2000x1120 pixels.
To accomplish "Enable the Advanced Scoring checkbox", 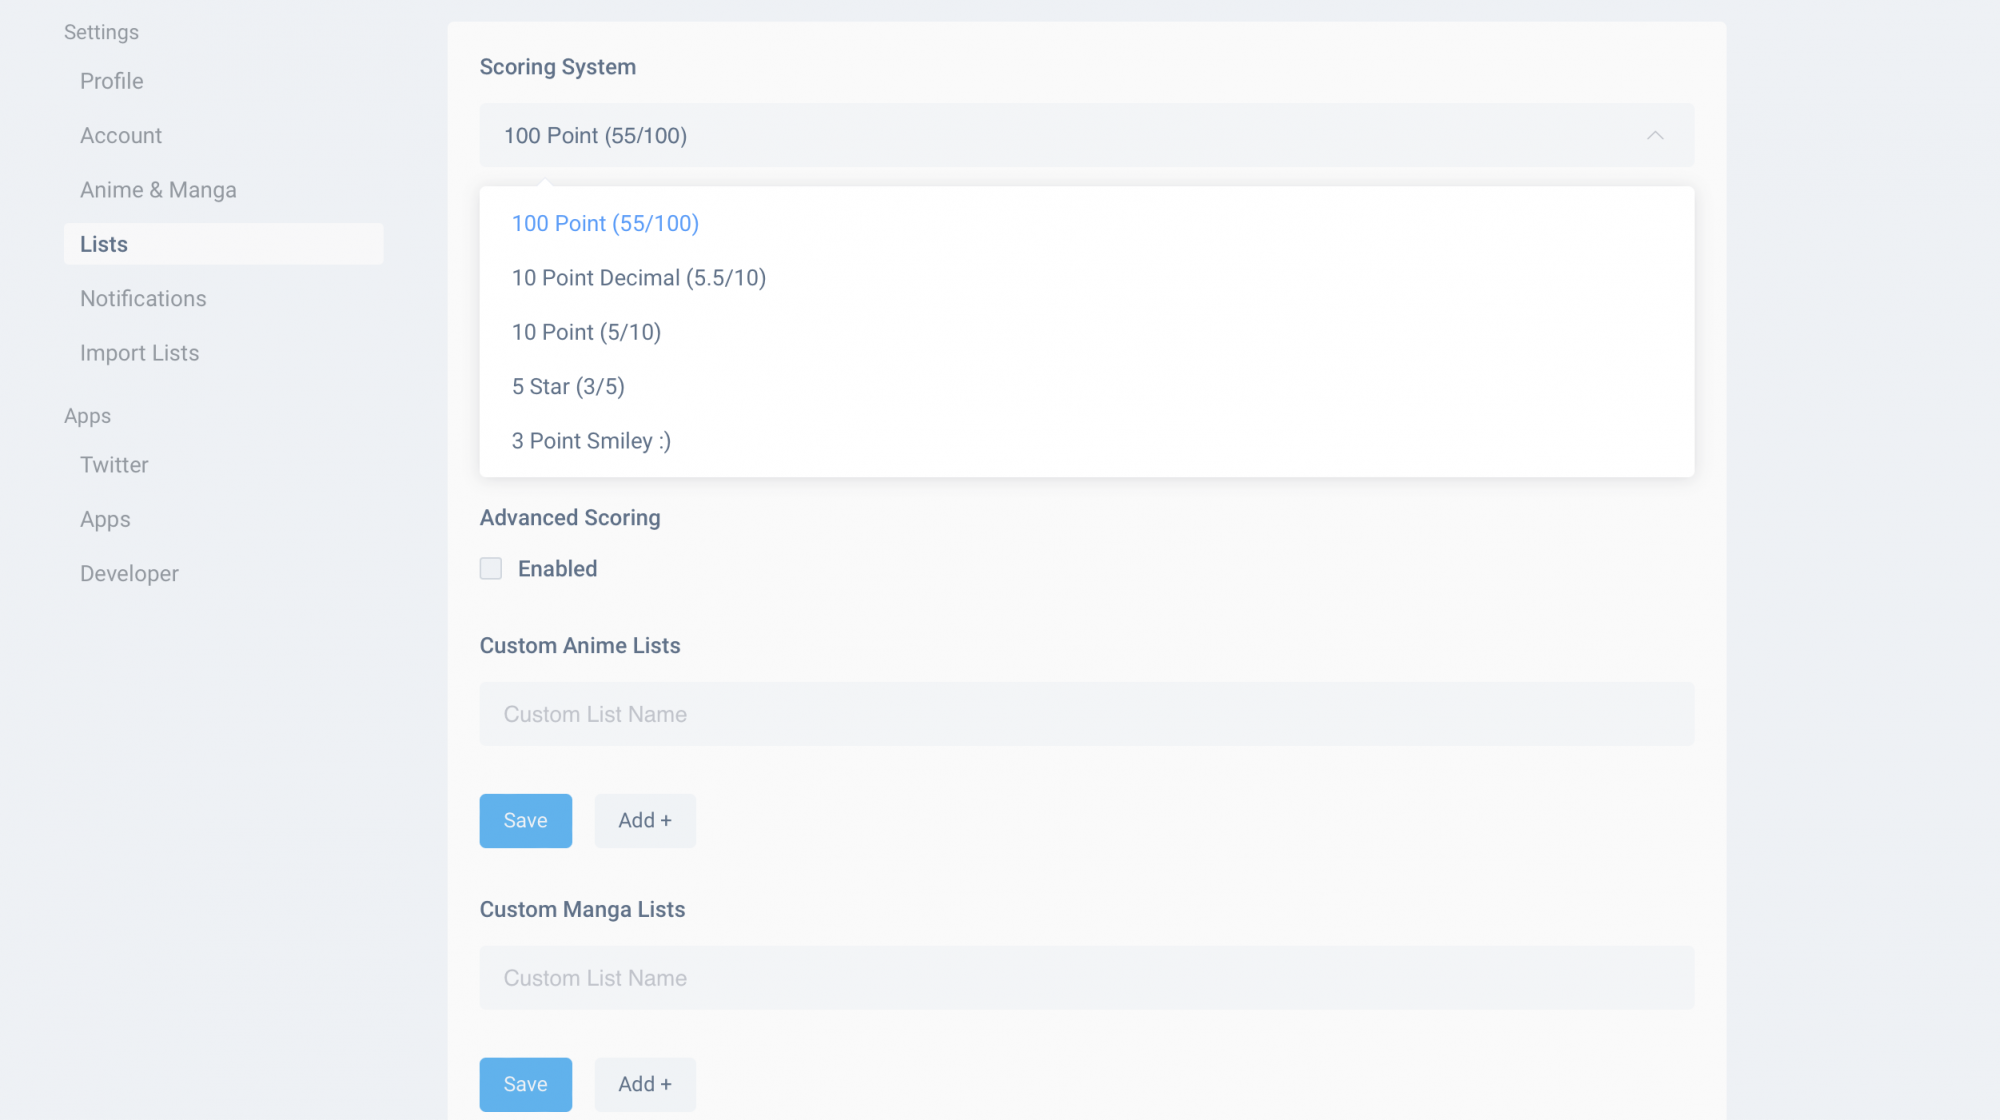I will tap(491, 569).
